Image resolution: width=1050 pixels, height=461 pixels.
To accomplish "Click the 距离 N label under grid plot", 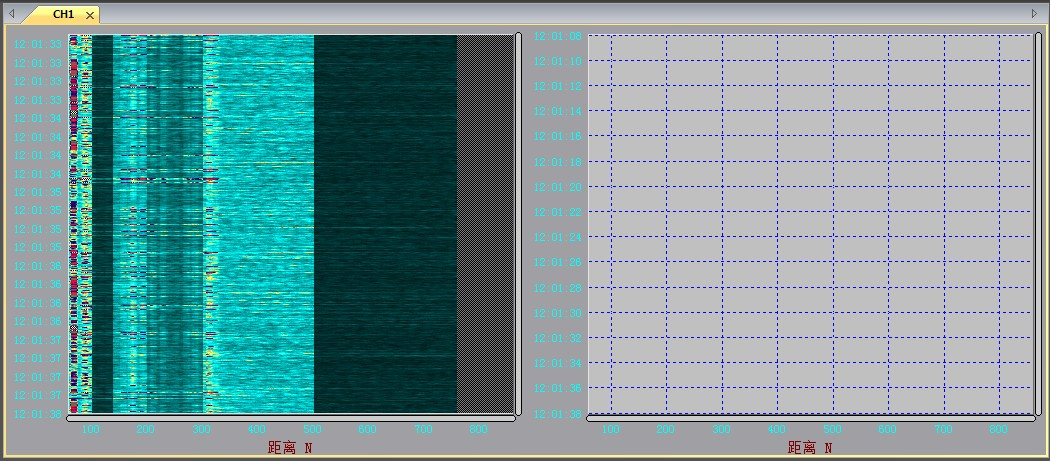I will [x=810, y=447].
